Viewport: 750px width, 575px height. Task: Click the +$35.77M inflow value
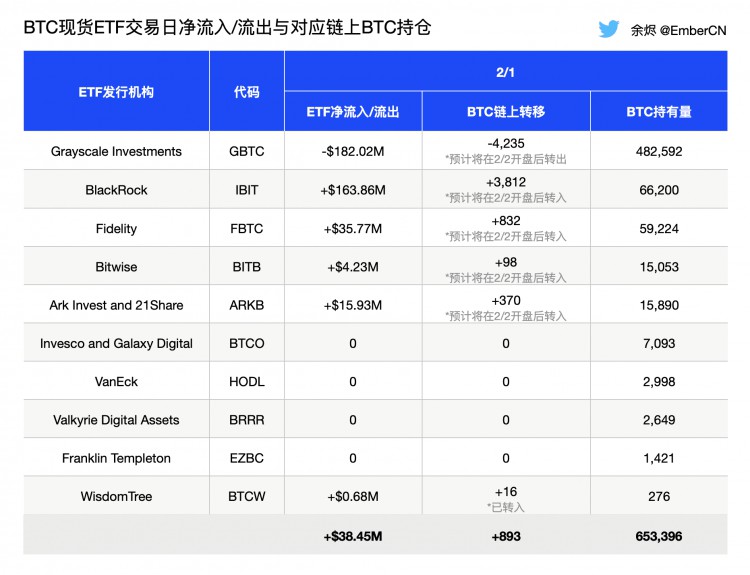pyautogui.click(x=353, y=229)
